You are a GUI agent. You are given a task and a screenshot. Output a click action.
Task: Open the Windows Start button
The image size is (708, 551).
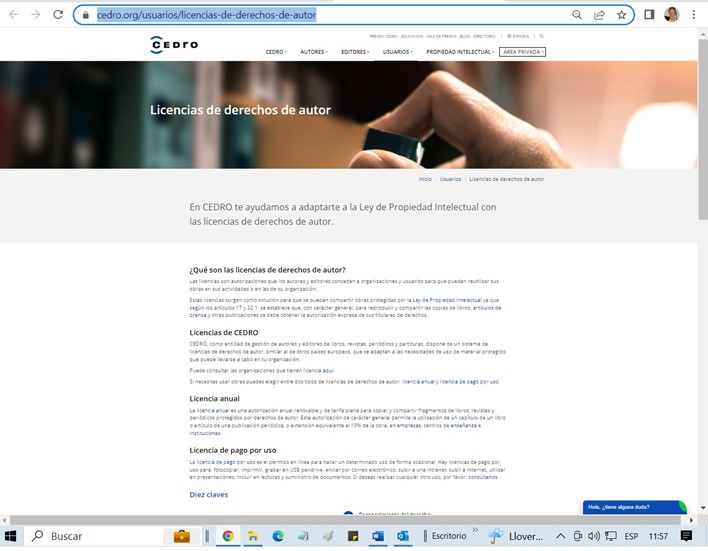(x=10, y=536)
